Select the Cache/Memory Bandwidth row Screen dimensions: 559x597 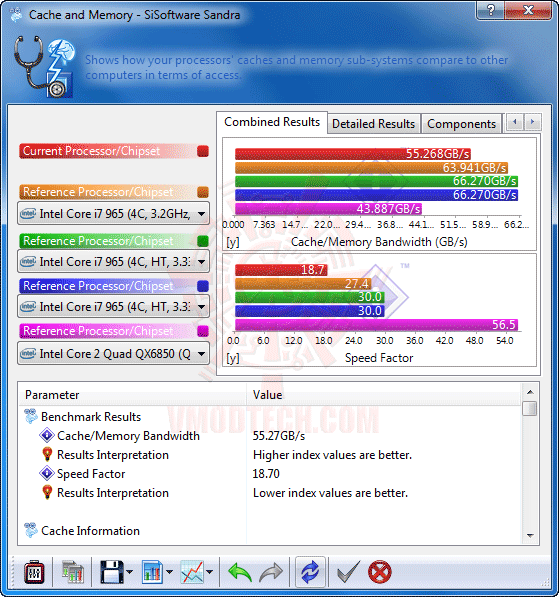click(128, 436)
